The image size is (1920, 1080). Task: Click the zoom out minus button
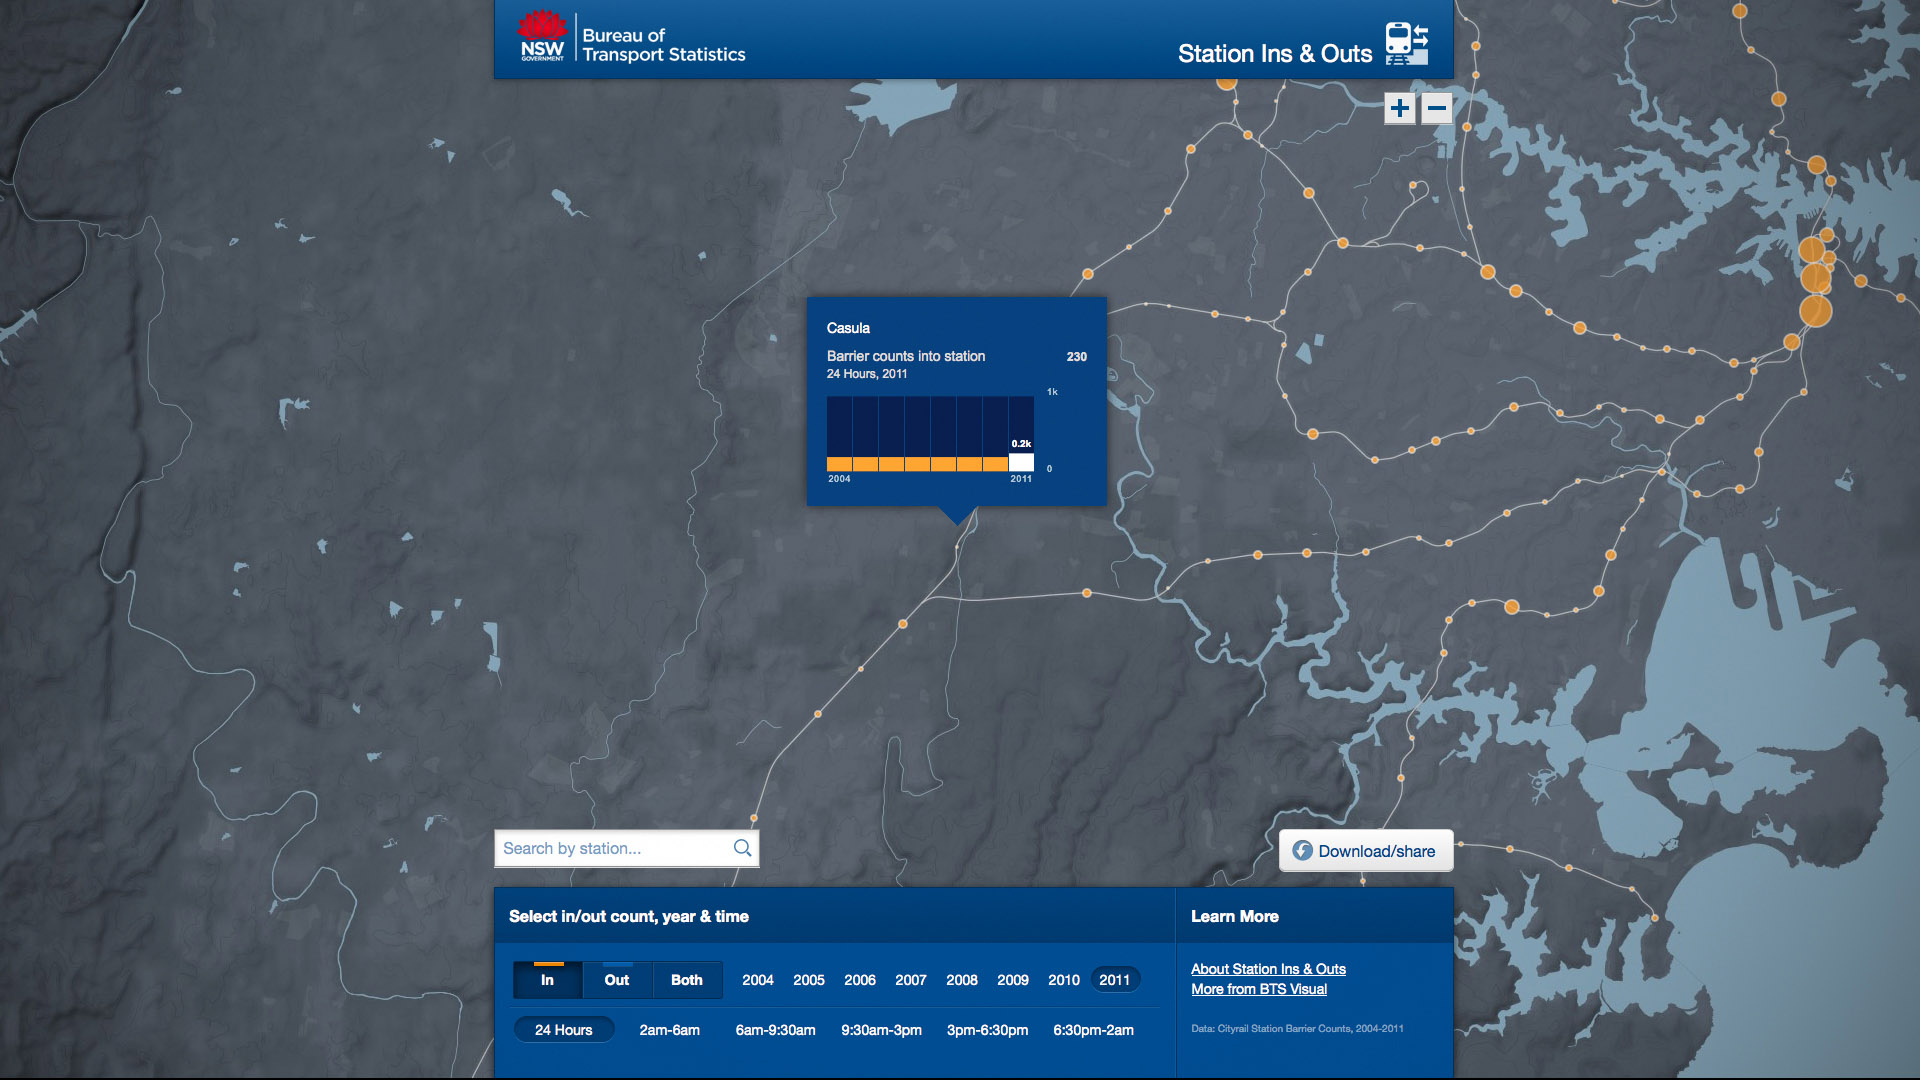click(x=1436, y=108)
